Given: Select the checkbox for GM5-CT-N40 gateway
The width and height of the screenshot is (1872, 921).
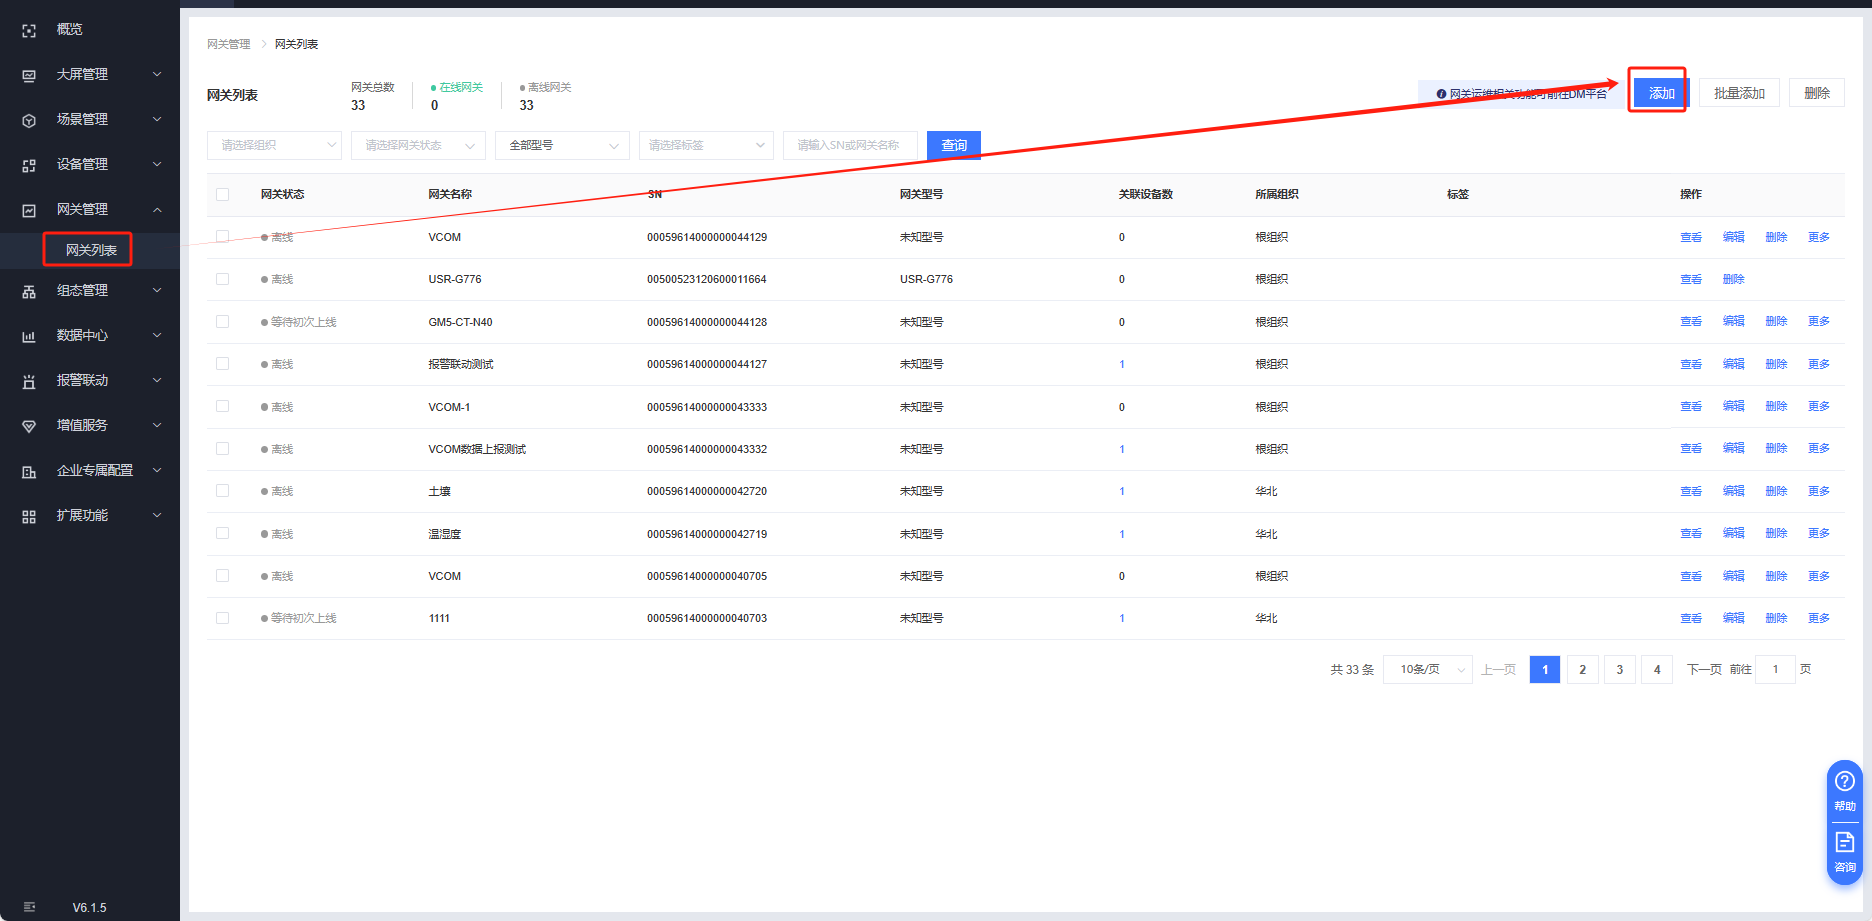Looking at the screenshot, I should 223,322.
